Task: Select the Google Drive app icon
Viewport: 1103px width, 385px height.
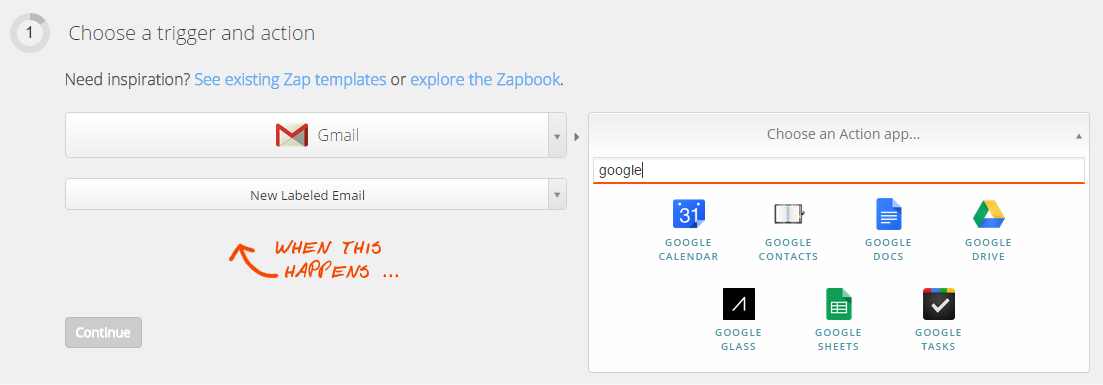Action: tap(988, 214)
